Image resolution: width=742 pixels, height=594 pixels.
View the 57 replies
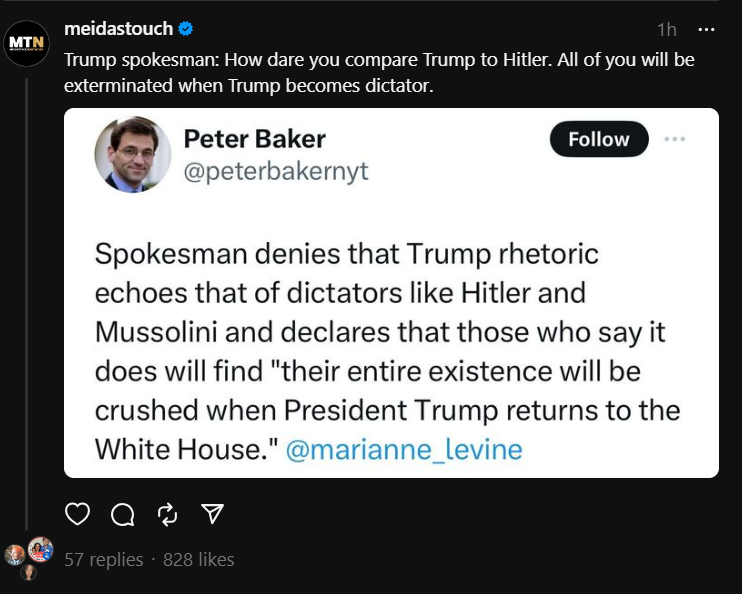tap(104, 560)
